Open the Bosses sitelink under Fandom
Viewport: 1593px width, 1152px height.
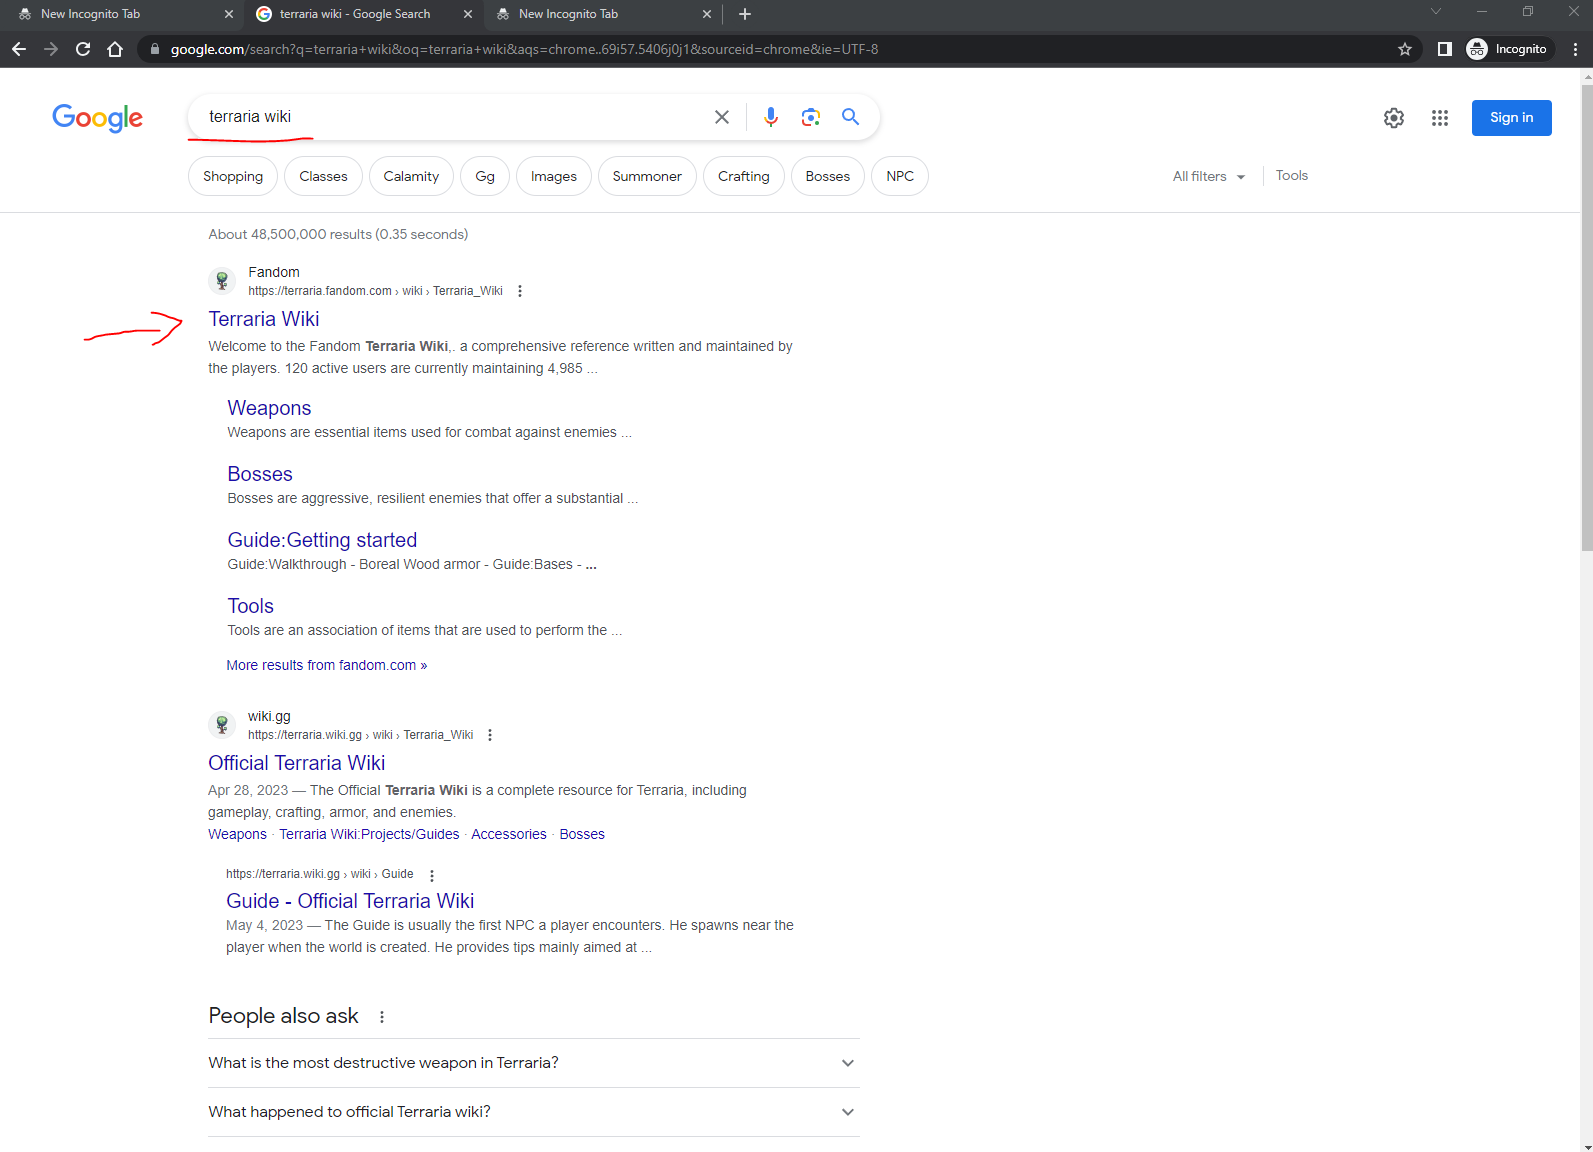click(260, 474)
